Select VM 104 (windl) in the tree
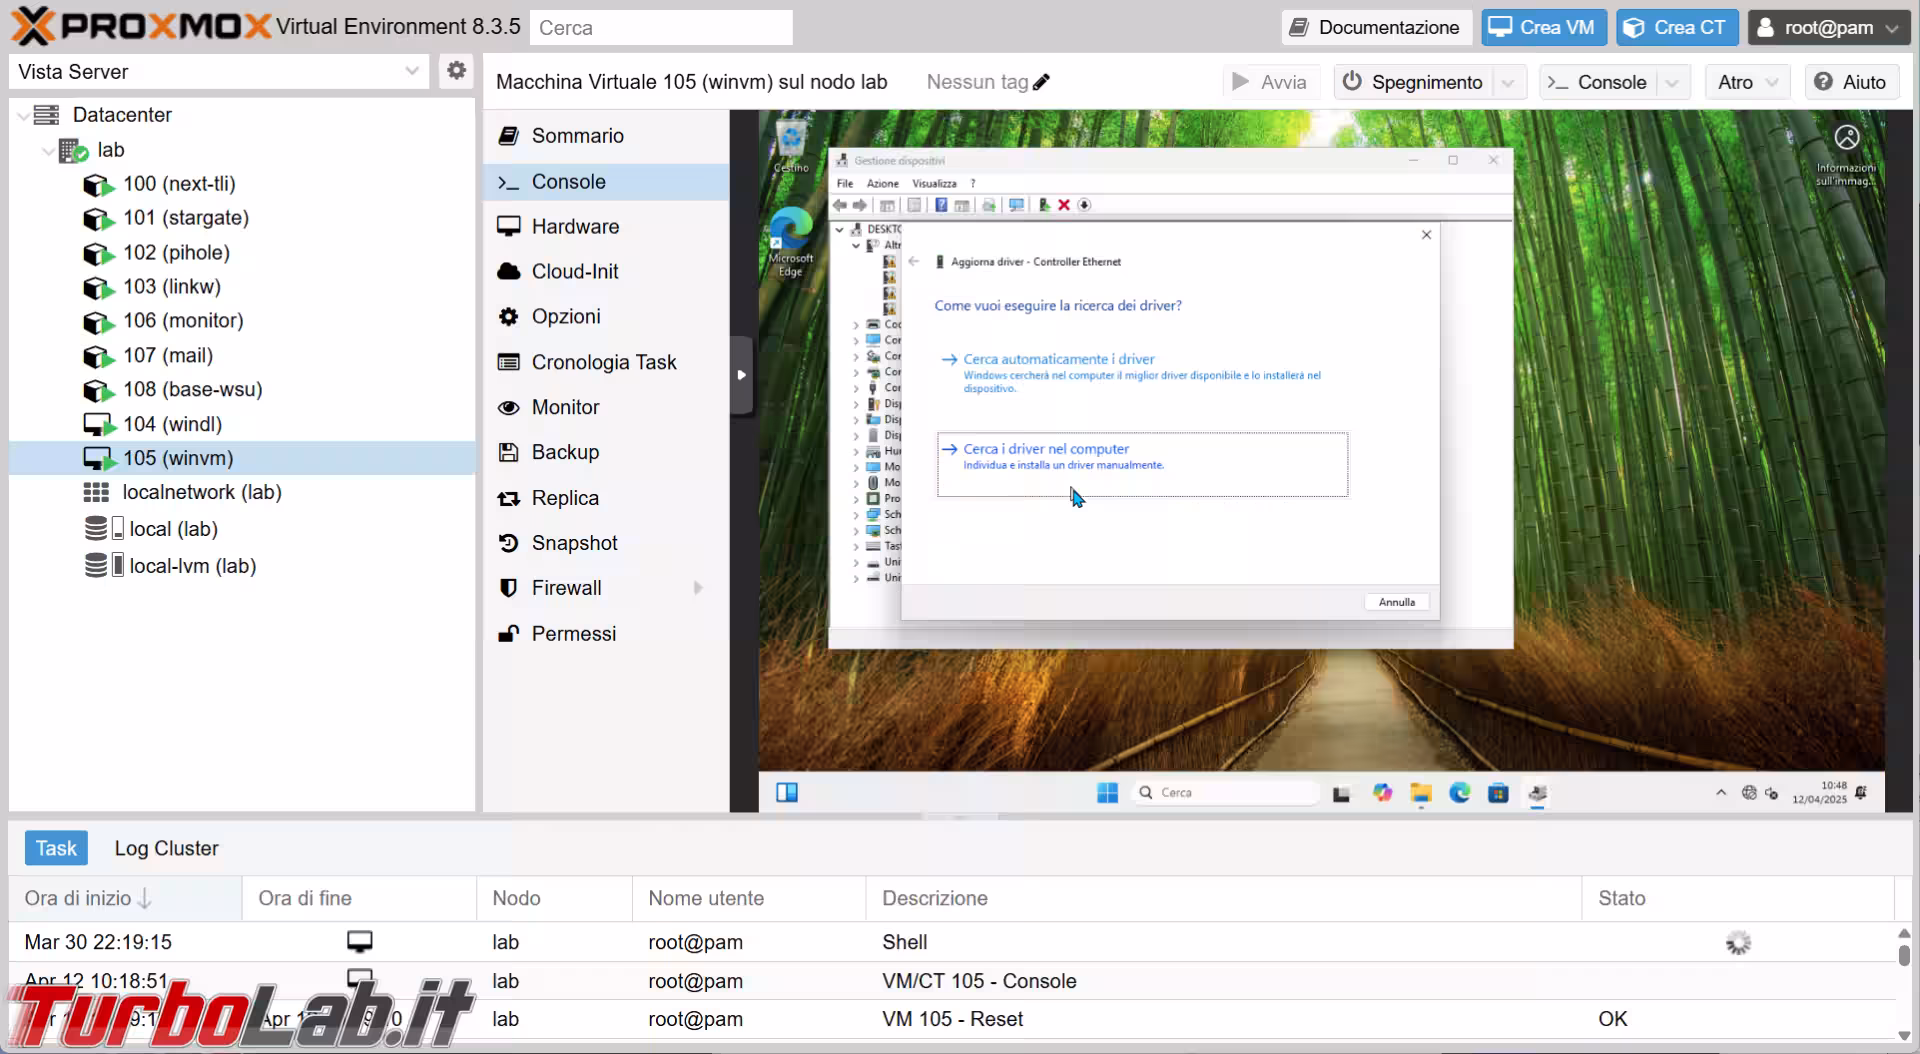 [172, 424]
